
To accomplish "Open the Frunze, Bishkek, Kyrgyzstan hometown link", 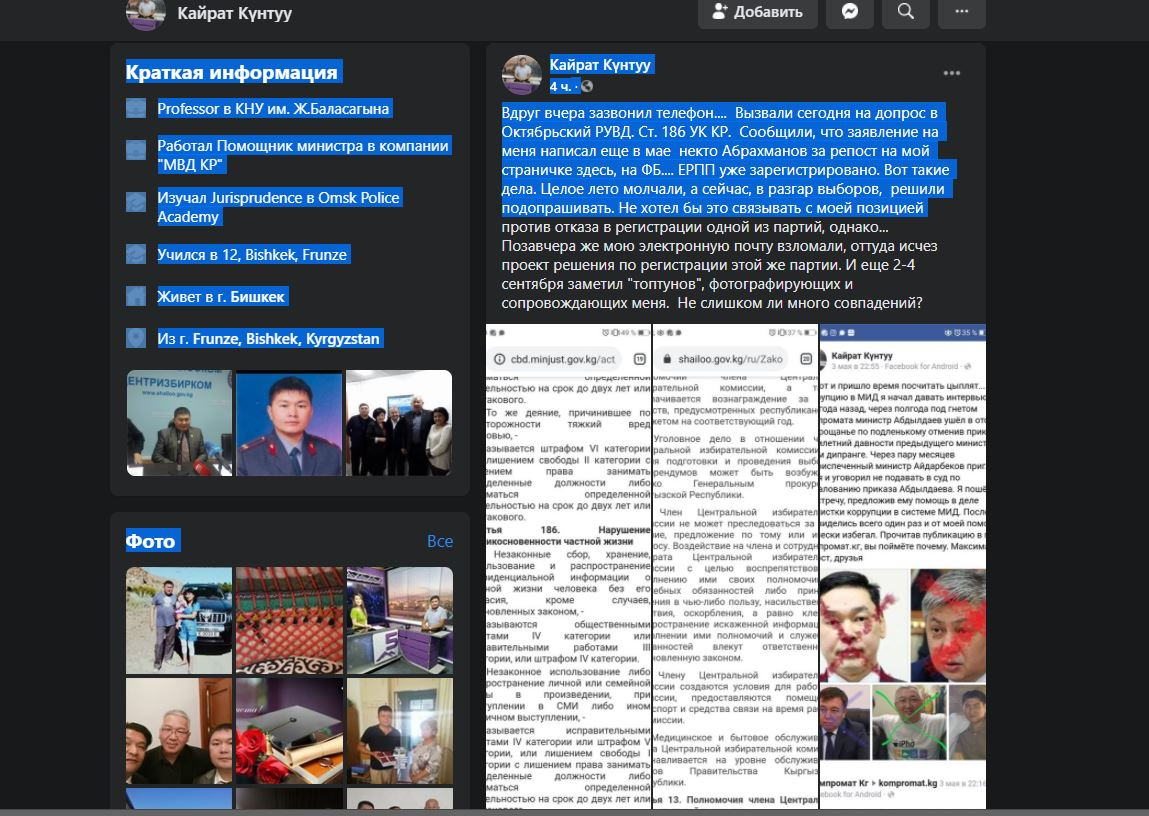I will 287,338.
